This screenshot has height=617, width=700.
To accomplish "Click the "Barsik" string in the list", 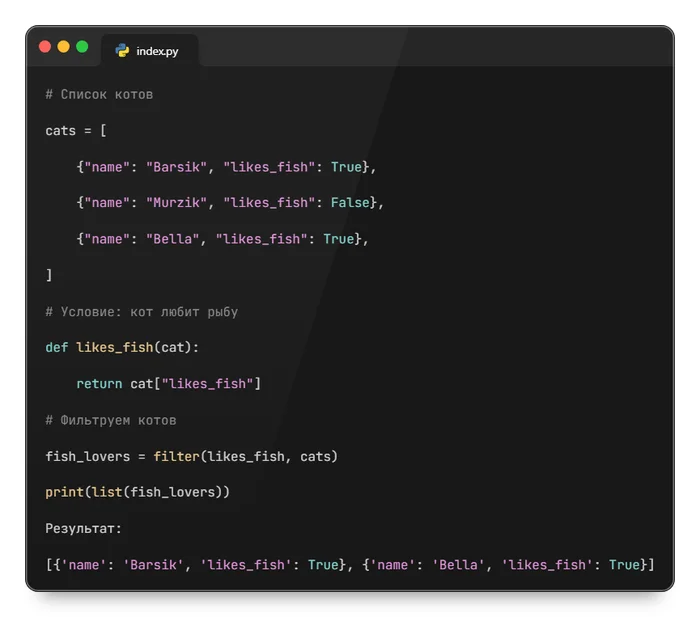I will (x=176, y=167).
